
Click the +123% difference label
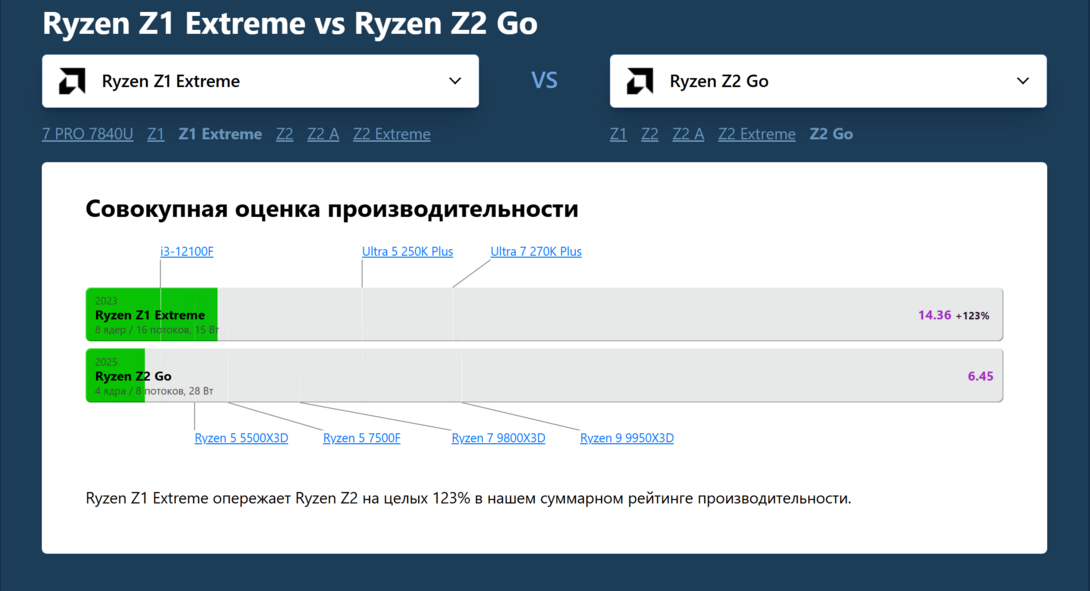(x=972, y=316)
